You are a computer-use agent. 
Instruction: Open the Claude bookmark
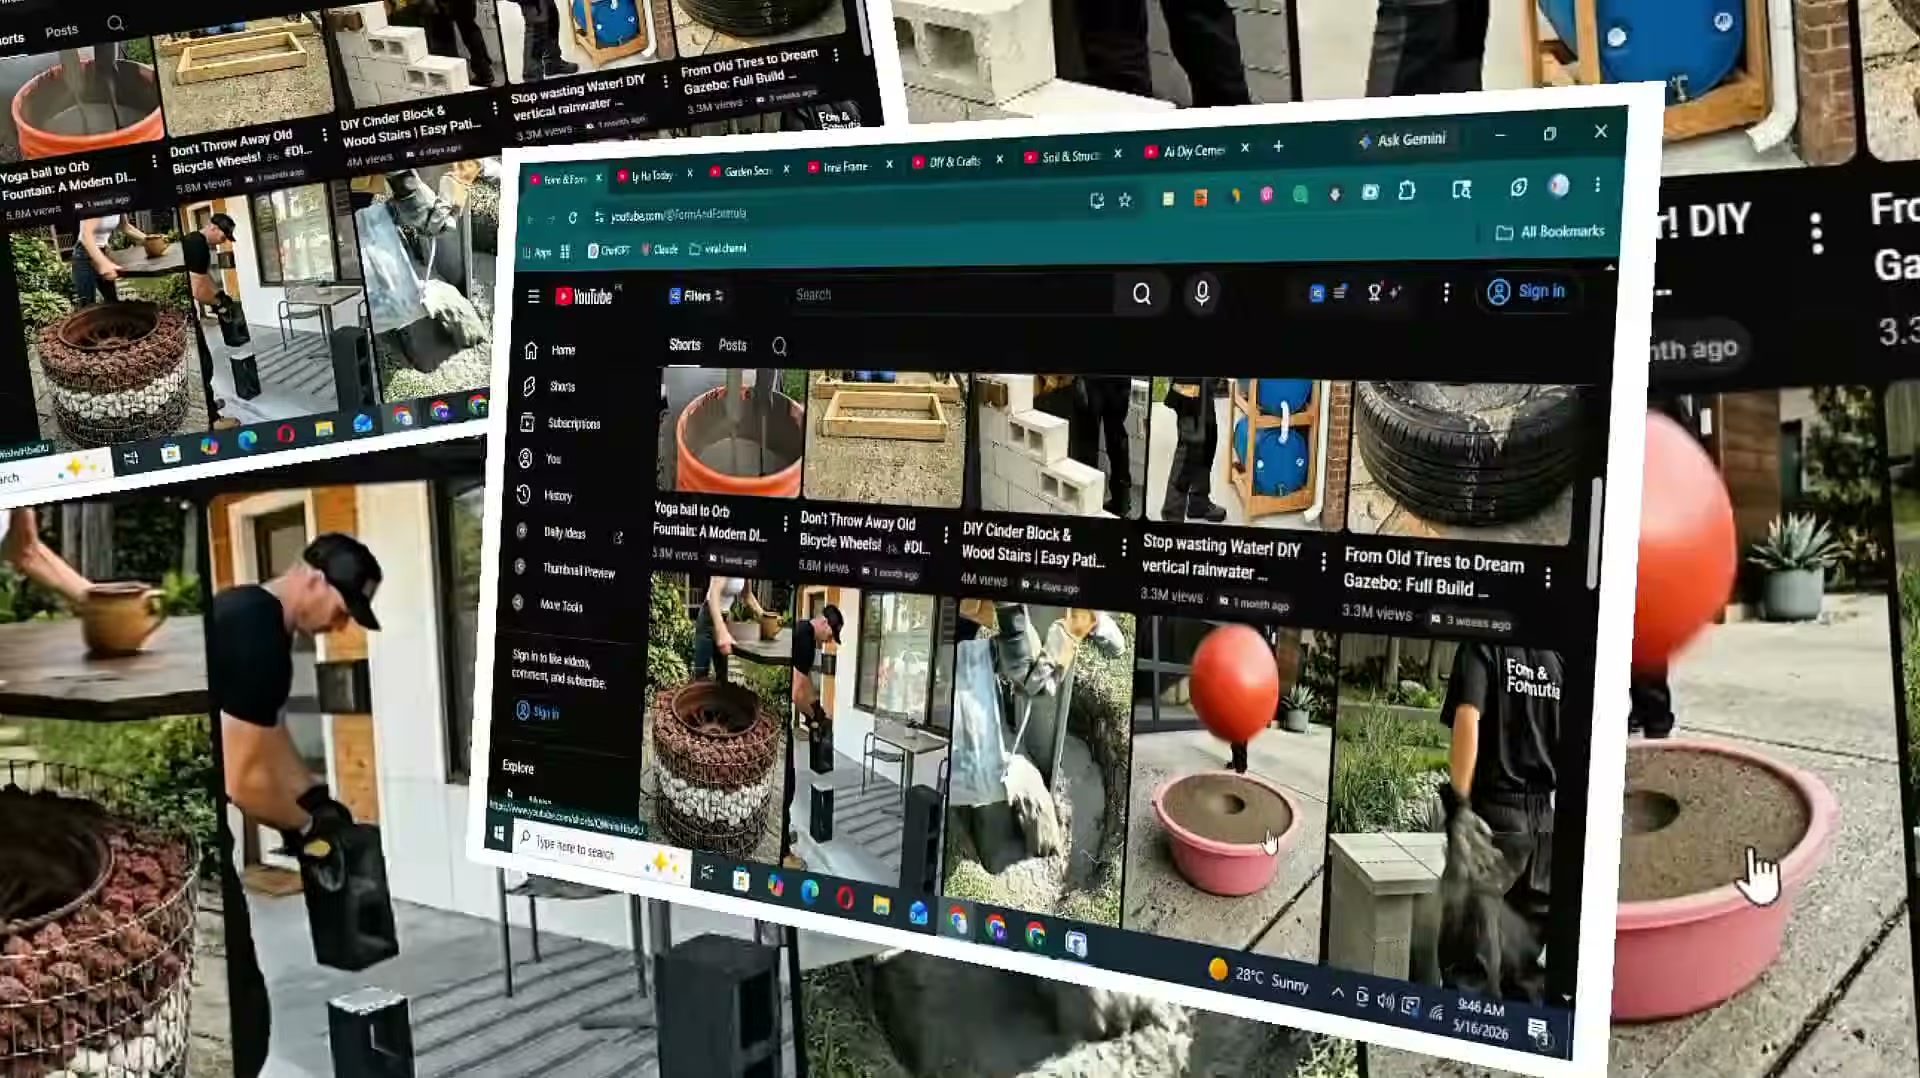tap(660, 249)
